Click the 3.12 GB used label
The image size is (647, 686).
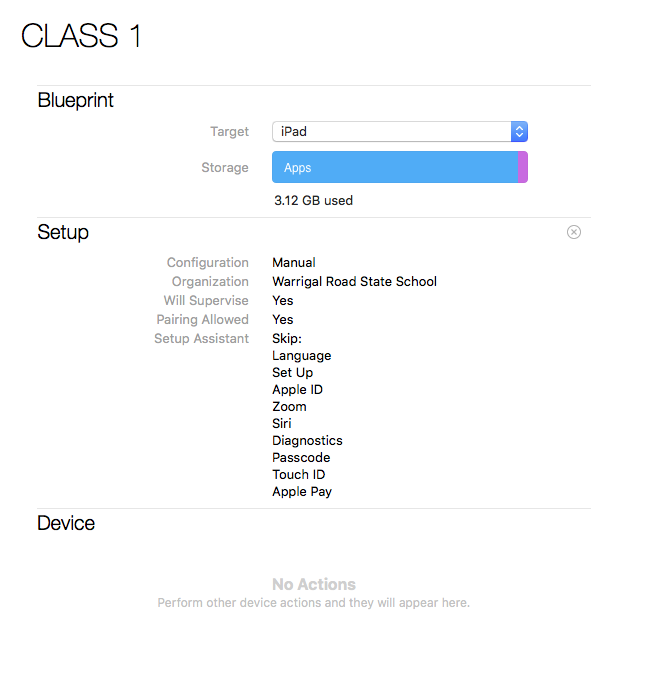(313, 200)
